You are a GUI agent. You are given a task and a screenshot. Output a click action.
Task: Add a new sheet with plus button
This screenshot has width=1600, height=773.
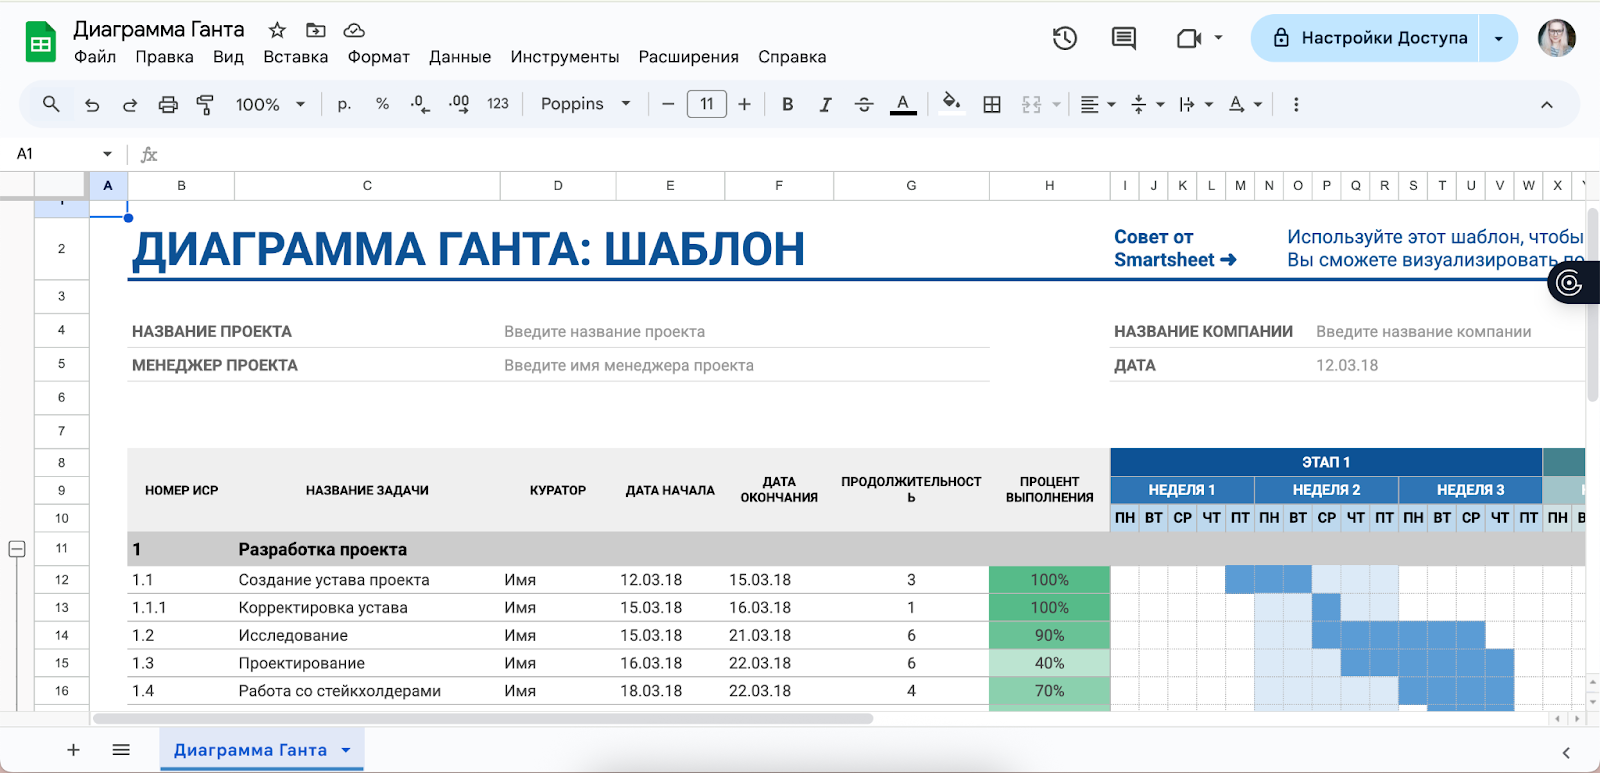(x=73, y=750)
